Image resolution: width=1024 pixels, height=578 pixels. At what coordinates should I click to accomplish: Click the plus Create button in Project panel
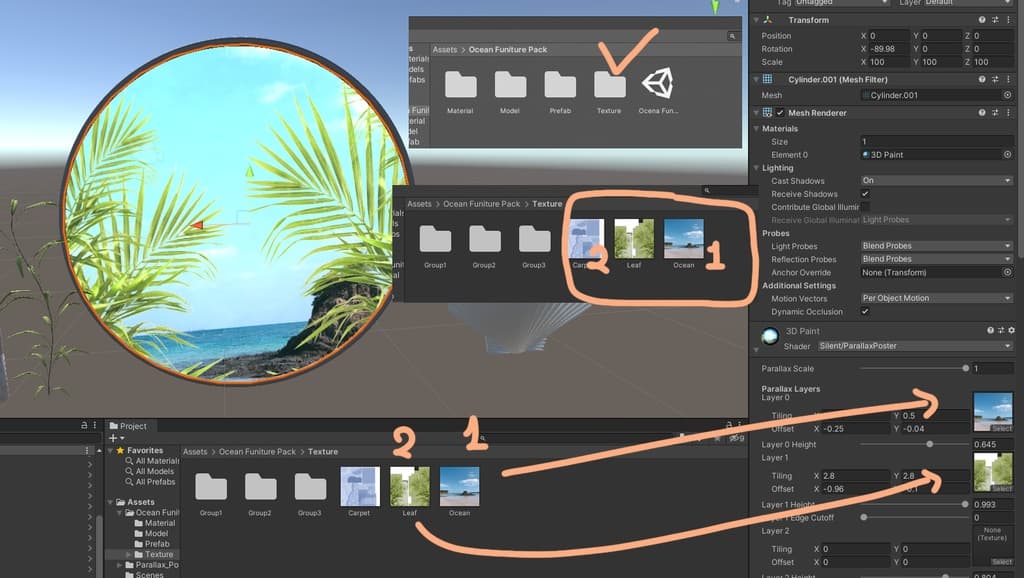click(x=114, y=438)
